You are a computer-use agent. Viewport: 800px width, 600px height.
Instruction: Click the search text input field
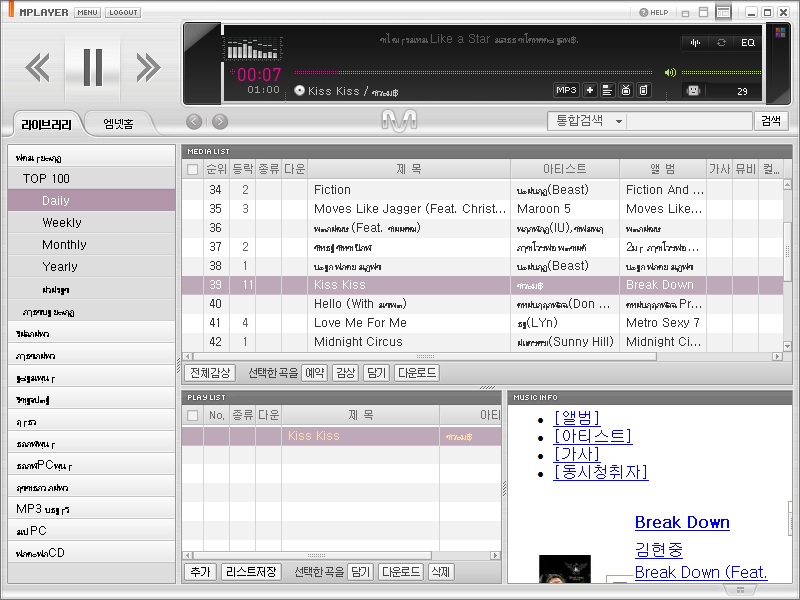[x=690, y=121]
